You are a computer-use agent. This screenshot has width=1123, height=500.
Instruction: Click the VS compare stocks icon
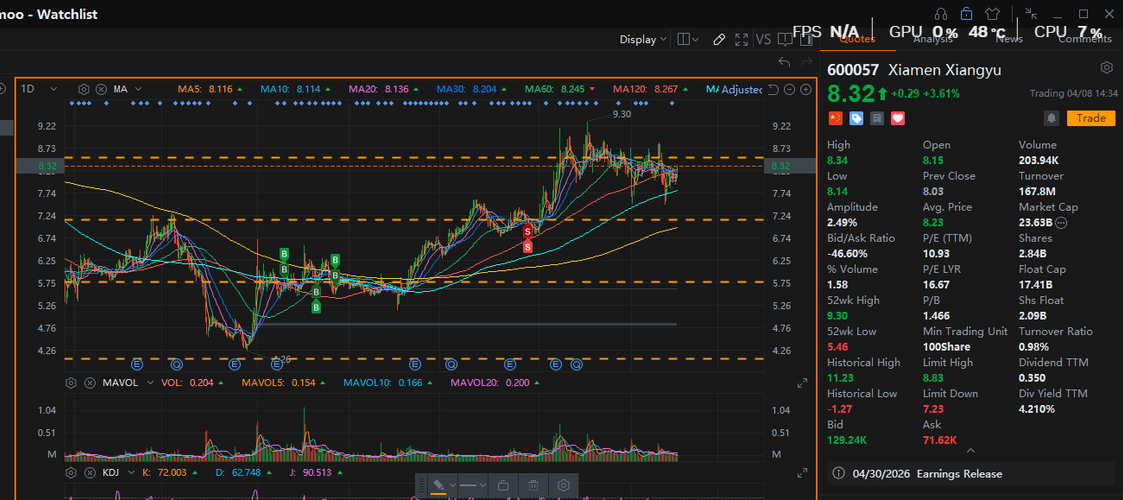[x=763, y=40]
